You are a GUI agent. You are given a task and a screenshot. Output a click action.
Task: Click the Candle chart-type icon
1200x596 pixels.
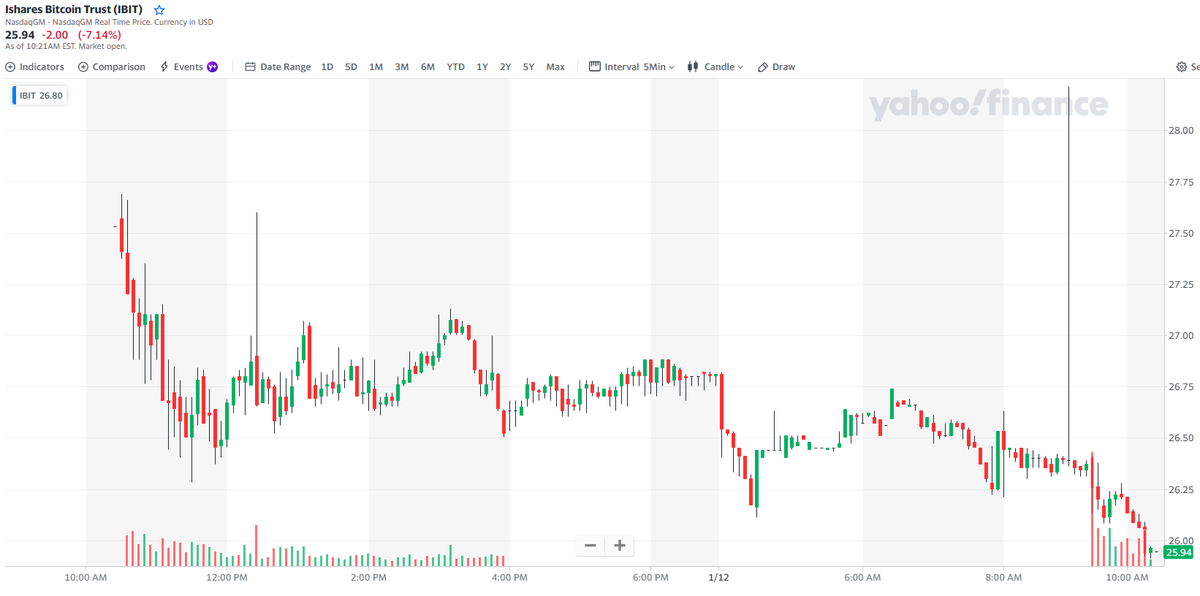click(692, 67)
